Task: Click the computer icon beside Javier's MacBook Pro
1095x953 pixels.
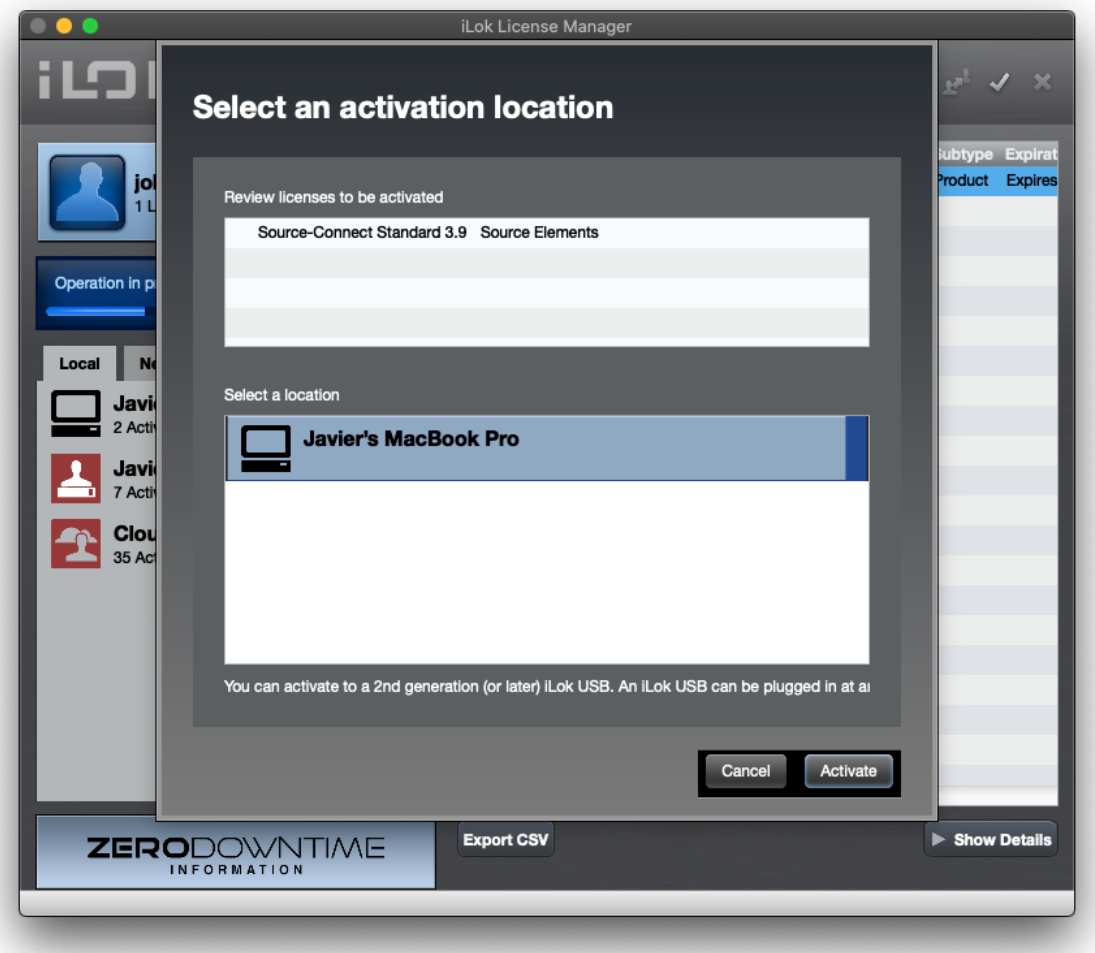Action: pyautogui.click(x=266, y=449)
